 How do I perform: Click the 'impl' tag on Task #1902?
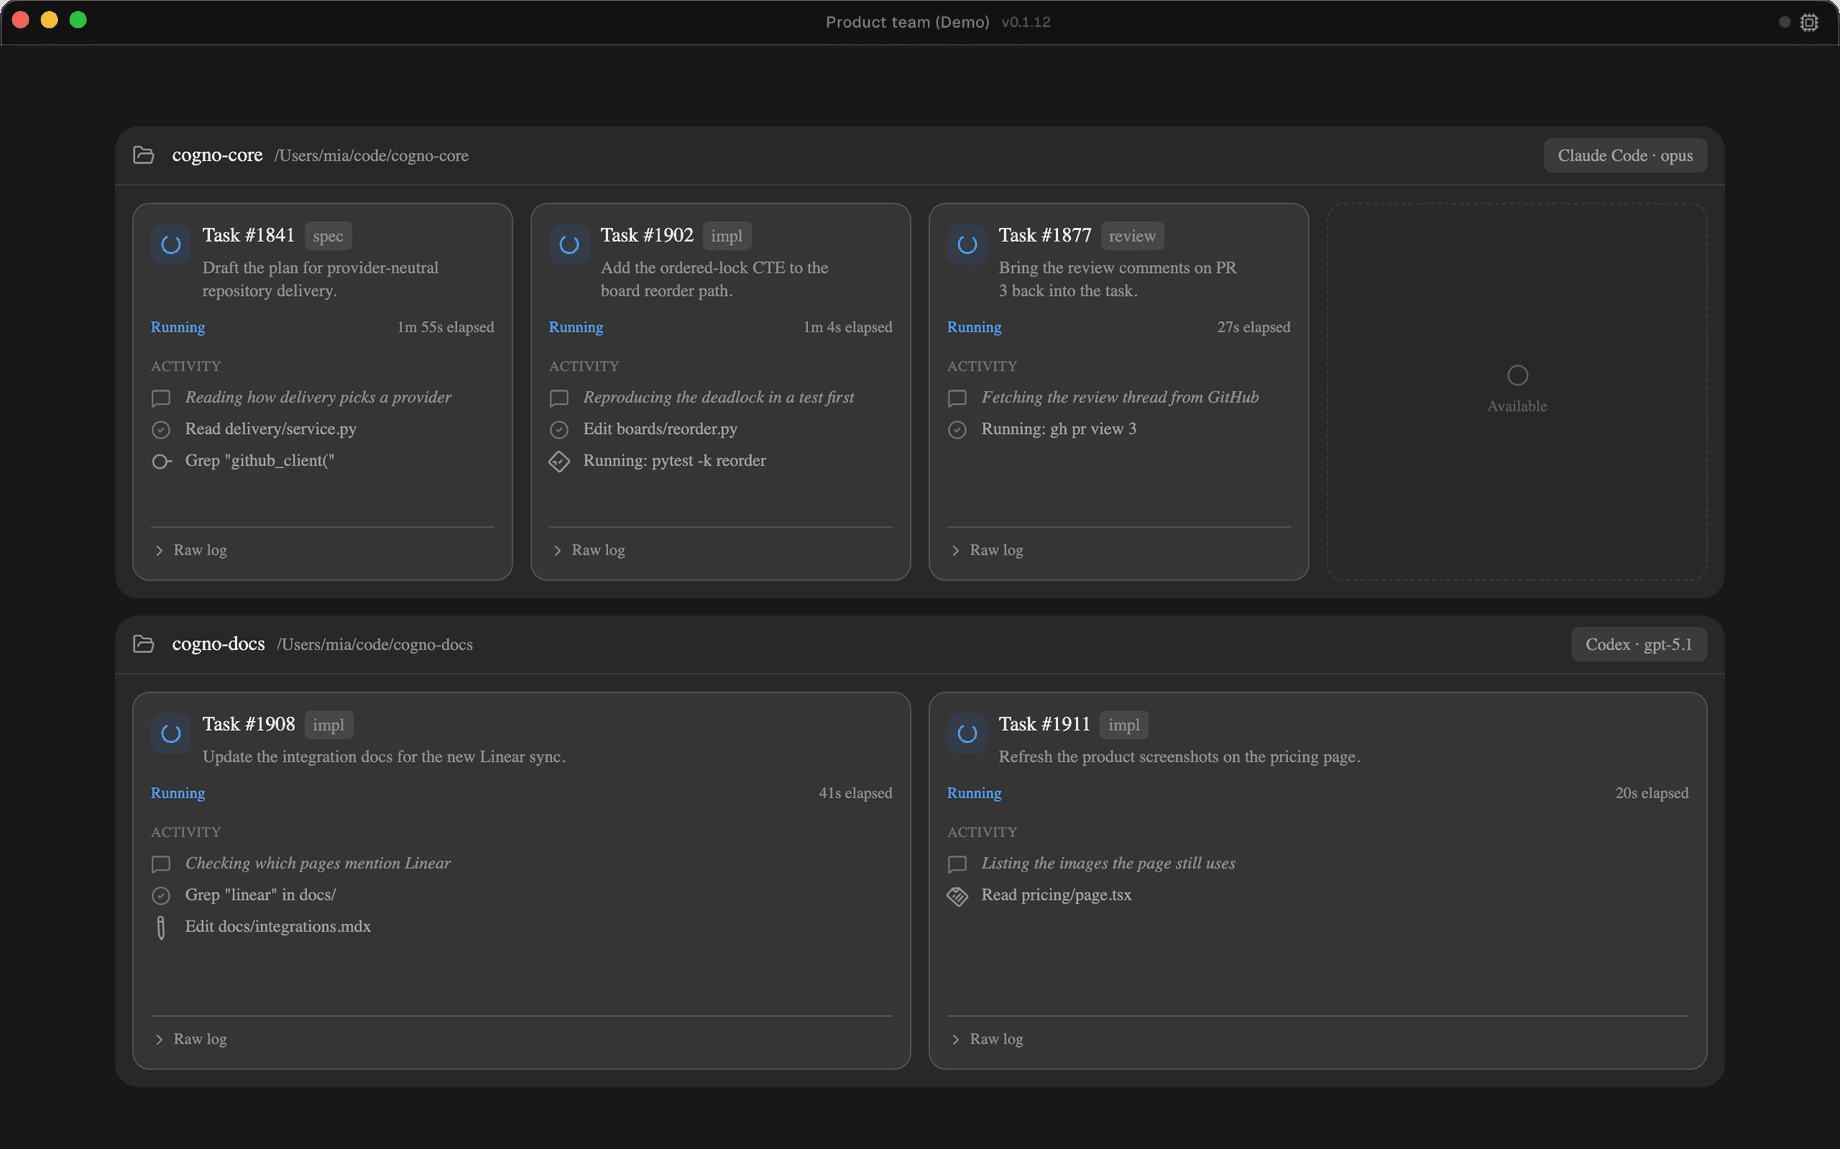point(727,236)
